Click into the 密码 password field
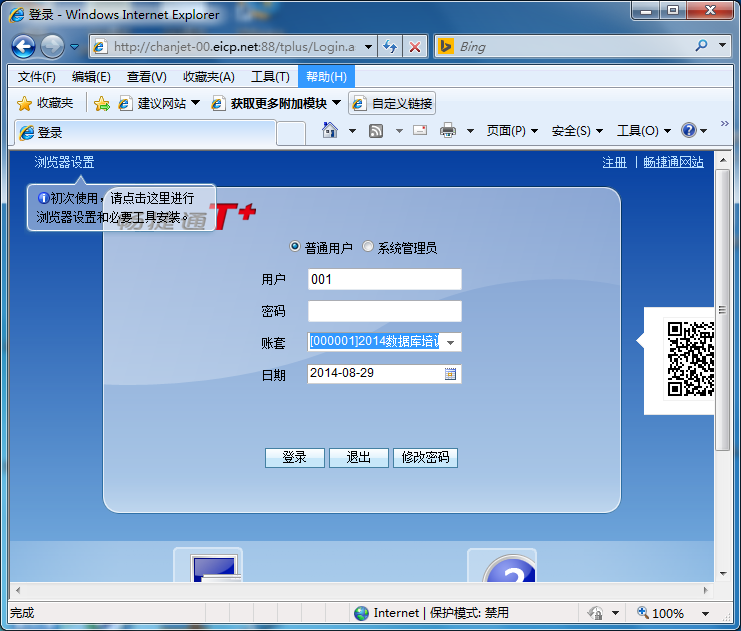This screenshot has width=741, height=631. point(384,311)
